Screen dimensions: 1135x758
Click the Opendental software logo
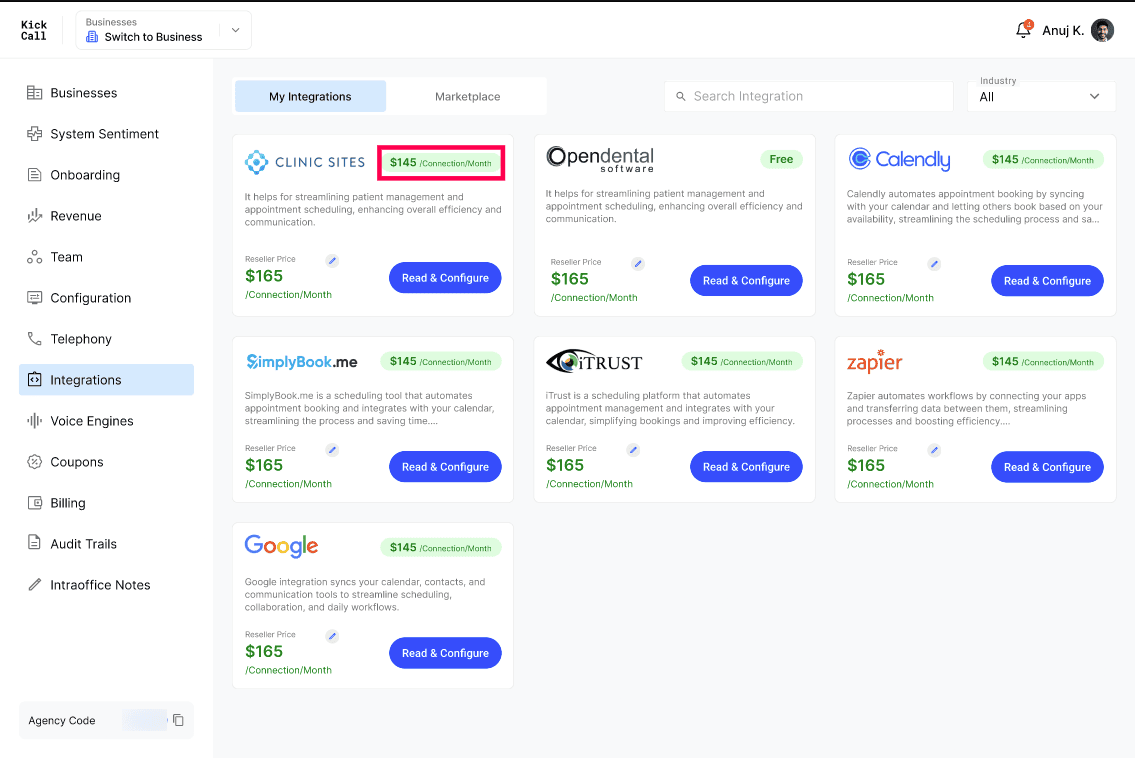[600, 159]
